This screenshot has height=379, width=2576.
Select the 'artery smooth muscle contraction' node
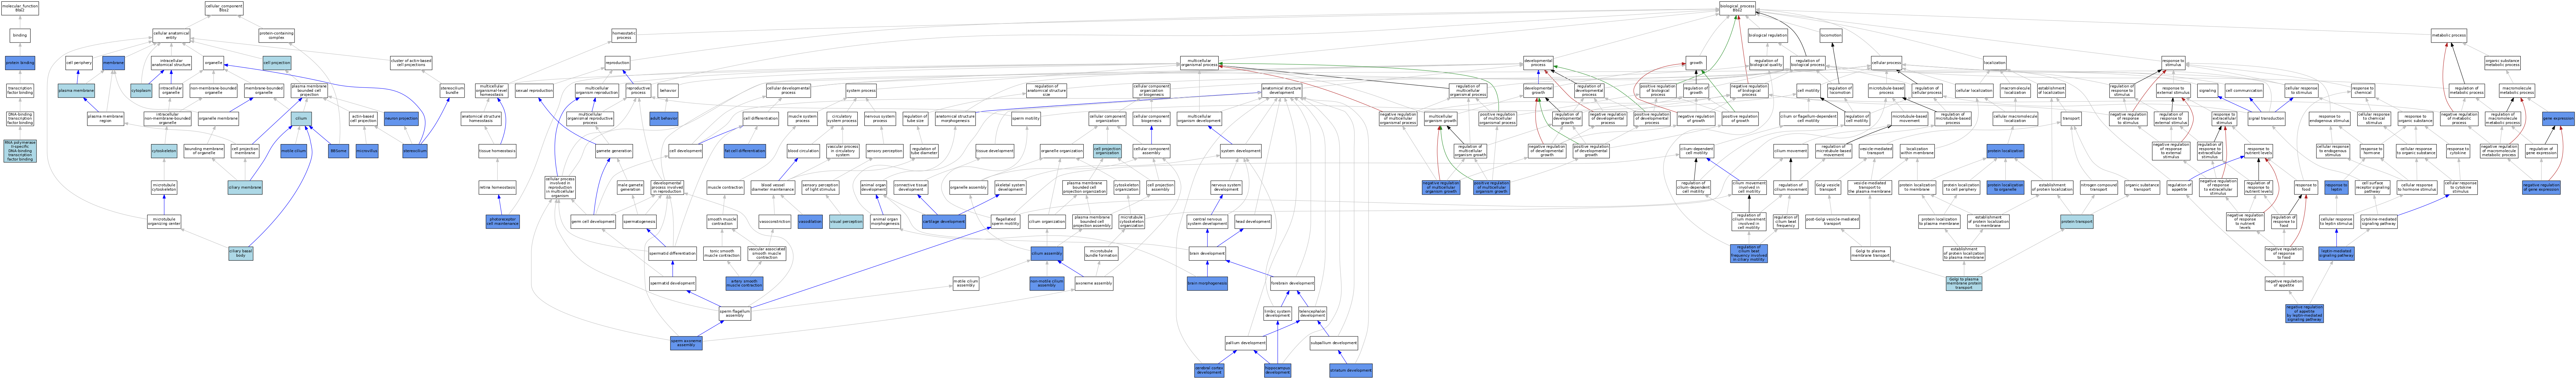pyautogui.click(x=744, y=283)
